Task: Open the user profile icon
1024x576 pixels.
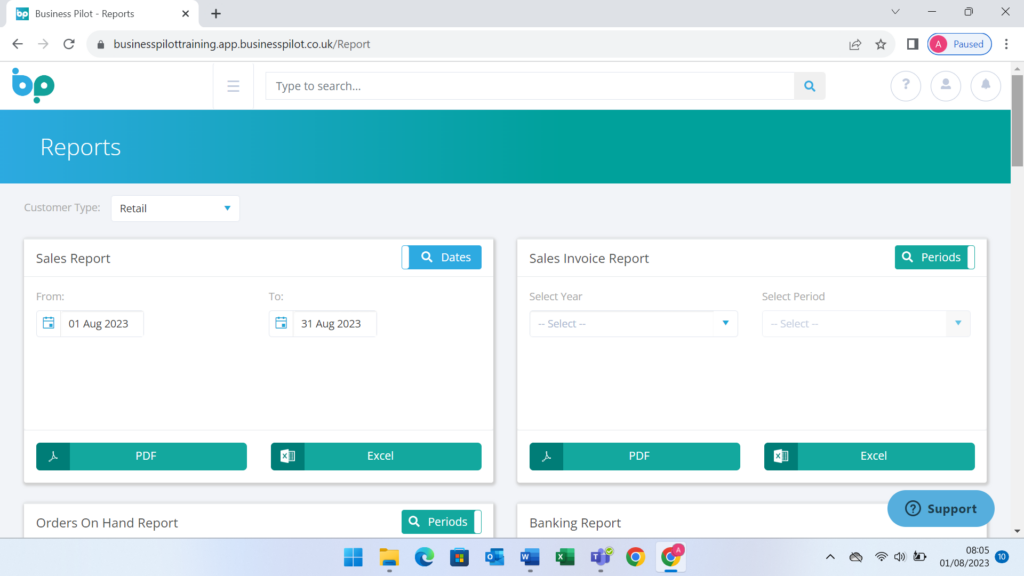Action: tap(945, 86)
